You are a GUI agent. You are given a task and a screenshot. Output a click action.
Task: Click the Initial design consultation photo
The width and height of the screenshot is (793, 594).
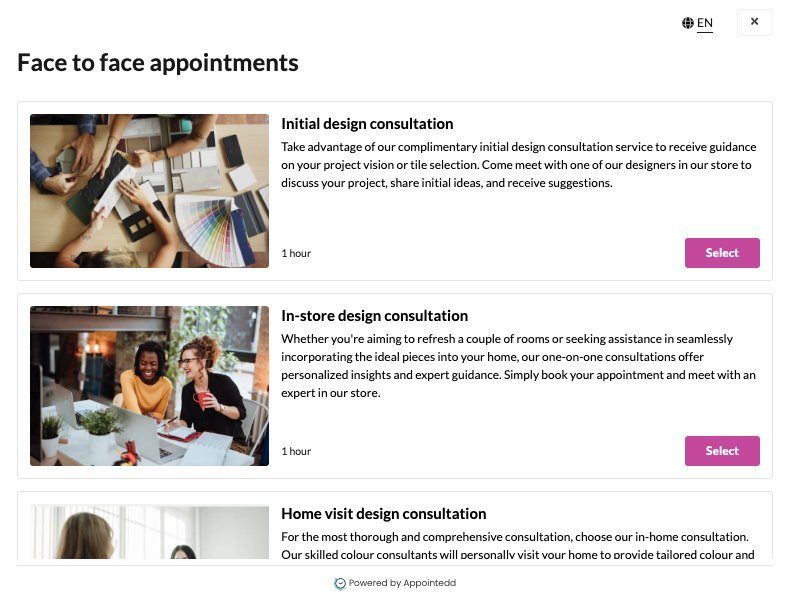click(x=149, y=190)
